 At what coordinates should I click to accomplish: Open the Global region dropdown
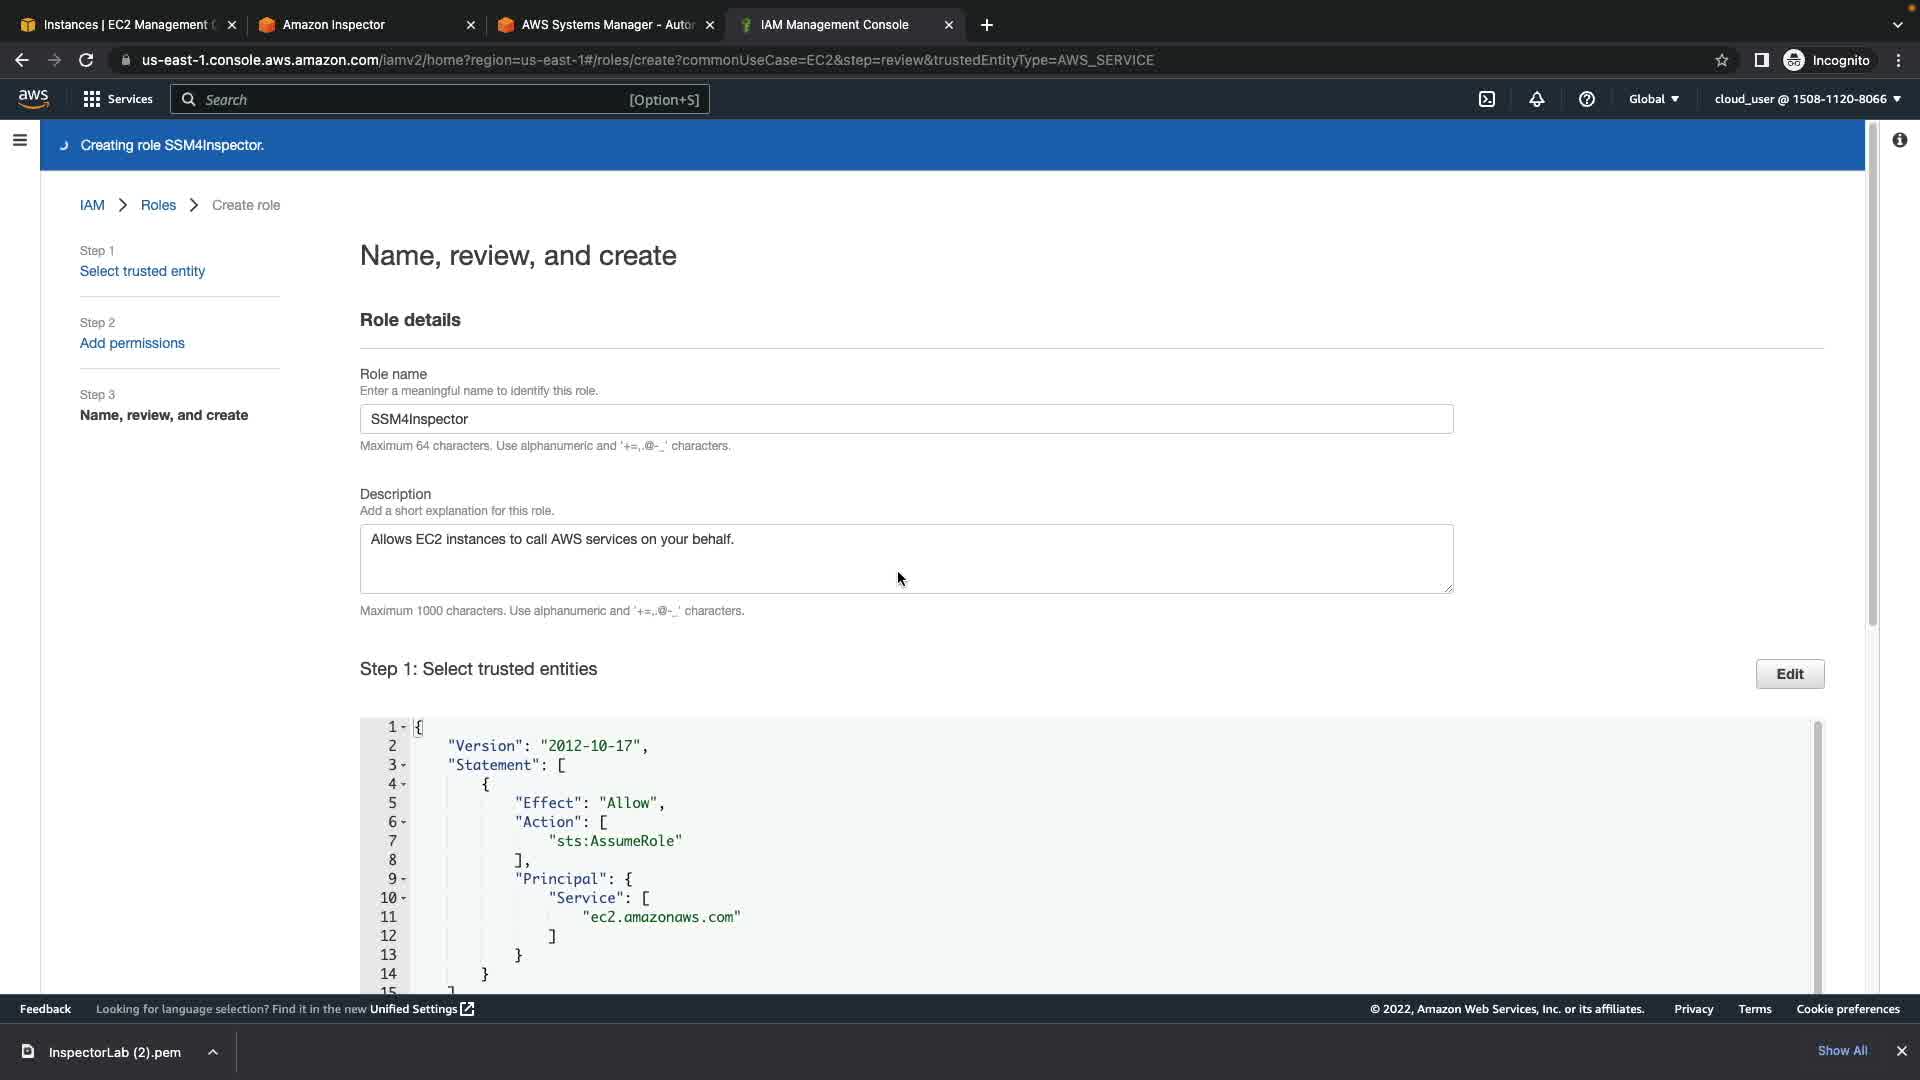(x=1654, y=99)
